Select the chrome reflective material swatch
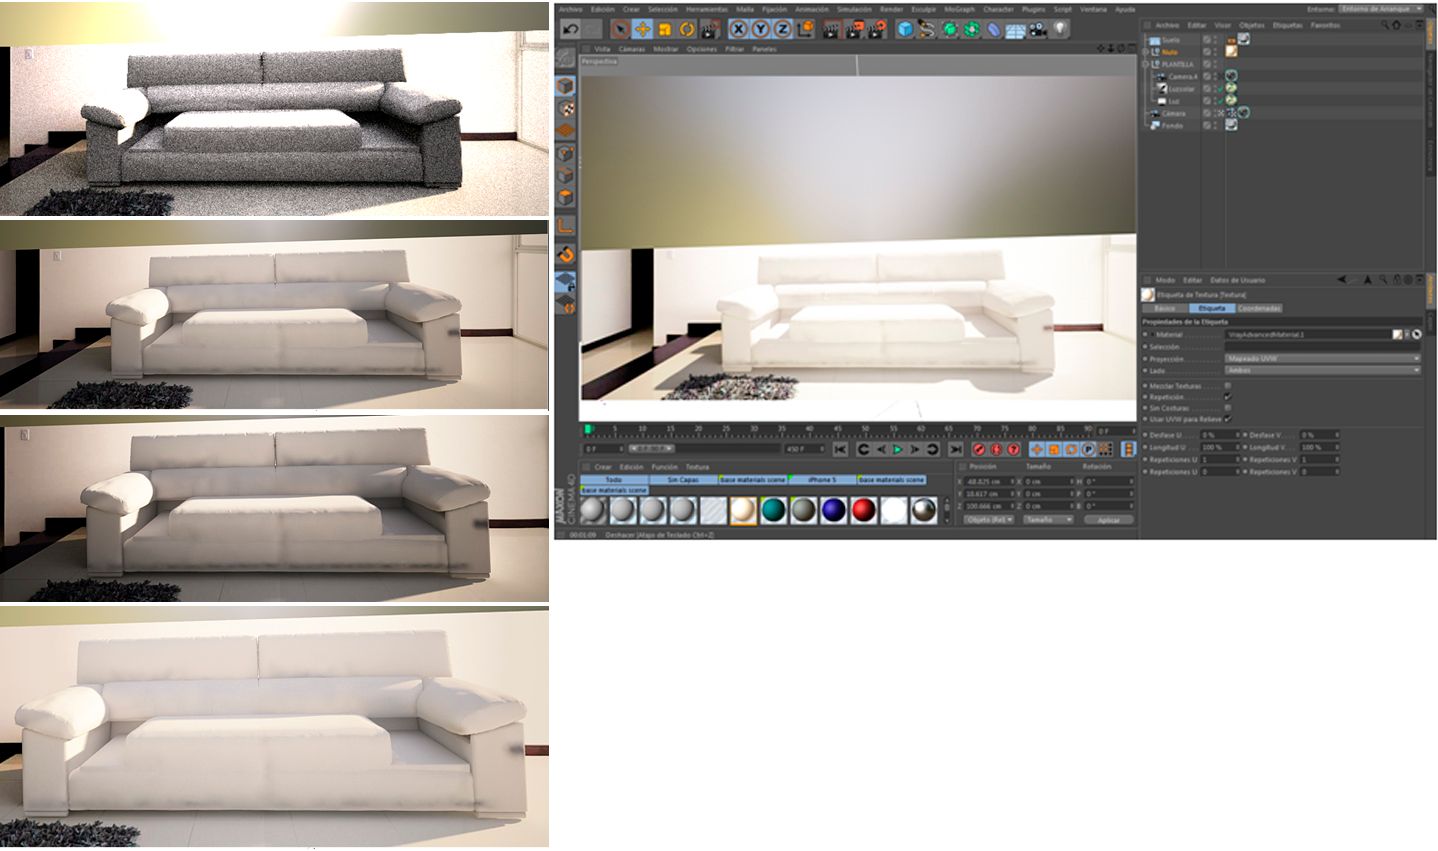Image resolution: width=1438 pixels, height=851 pixels. [924, 510]
